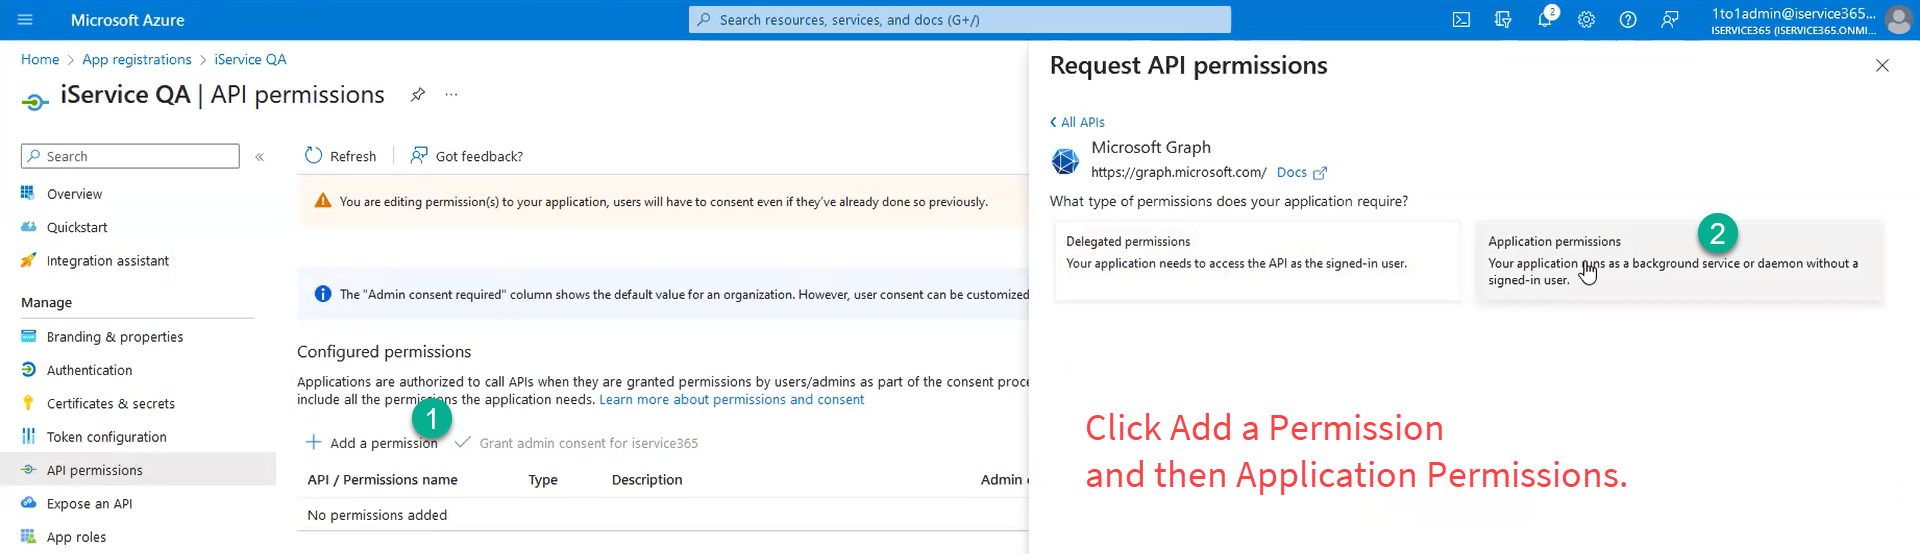The width and height of the screenshot is (1920, 554).
Task: Click the Quickstart cloud icon
Action: point(28,227)
